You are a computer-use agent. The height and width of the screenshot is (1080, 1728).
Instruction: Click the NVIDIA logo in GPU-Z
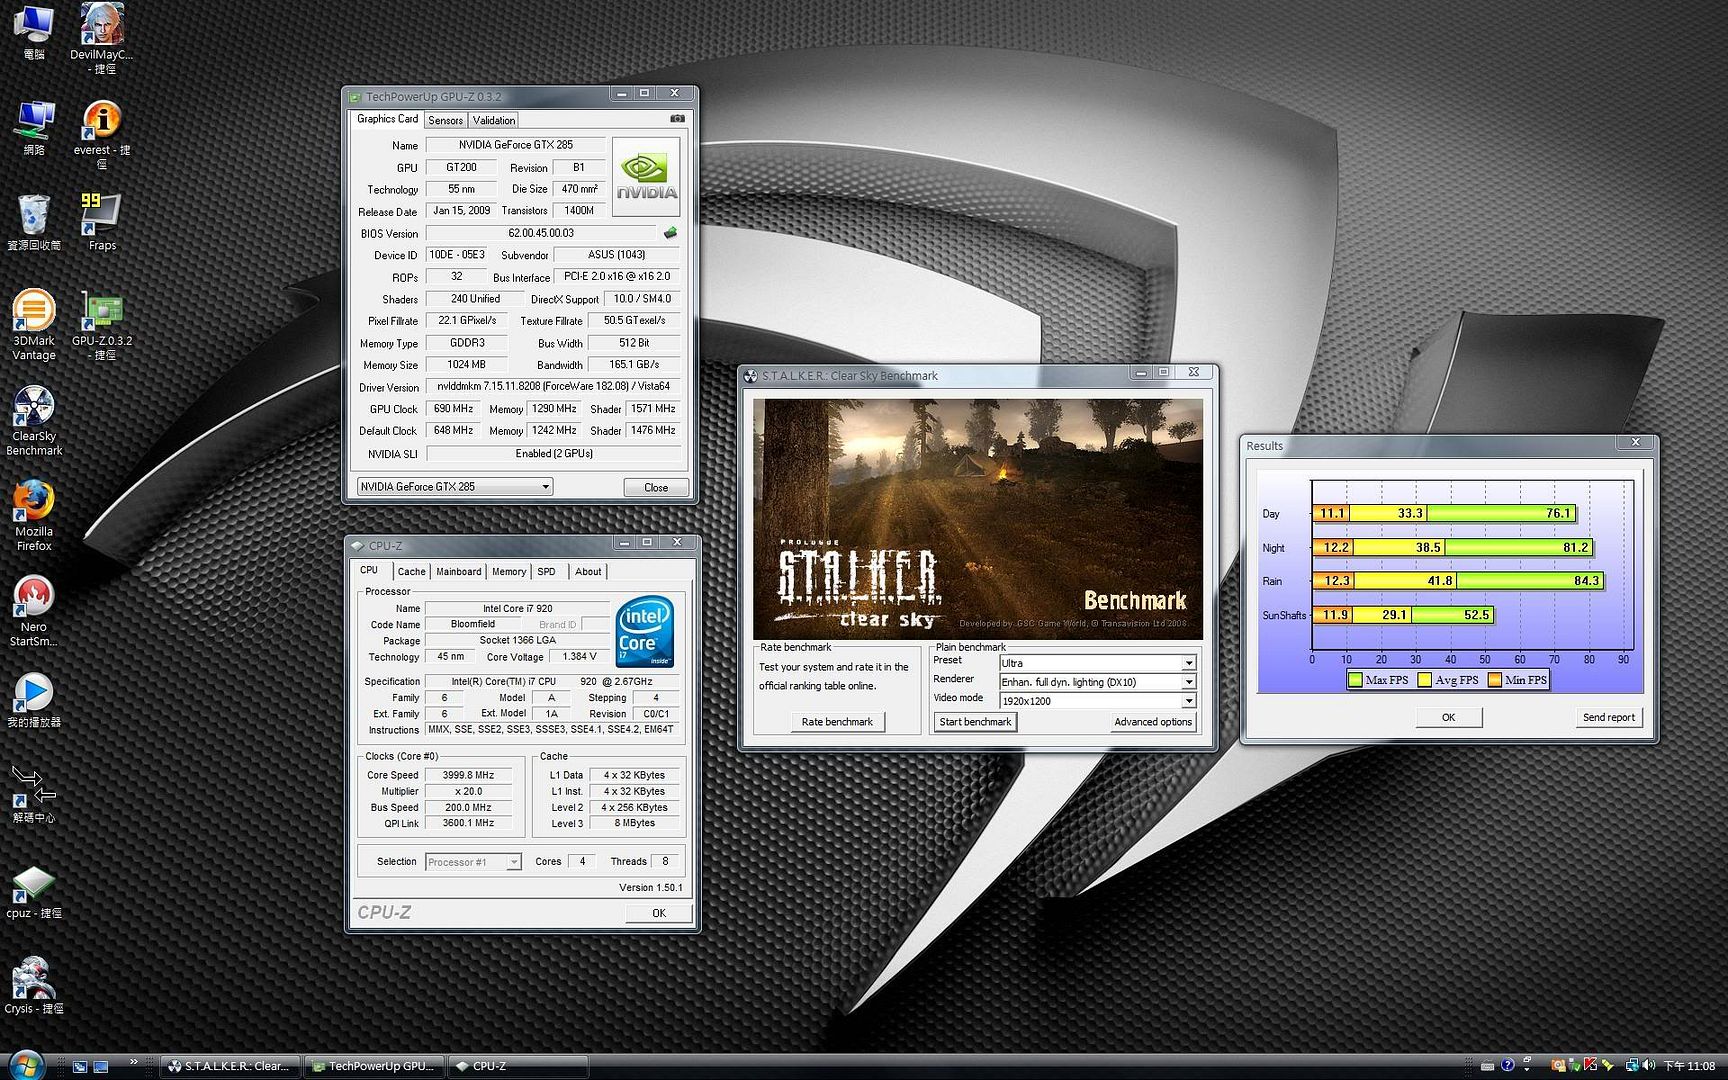pos(646,177)
